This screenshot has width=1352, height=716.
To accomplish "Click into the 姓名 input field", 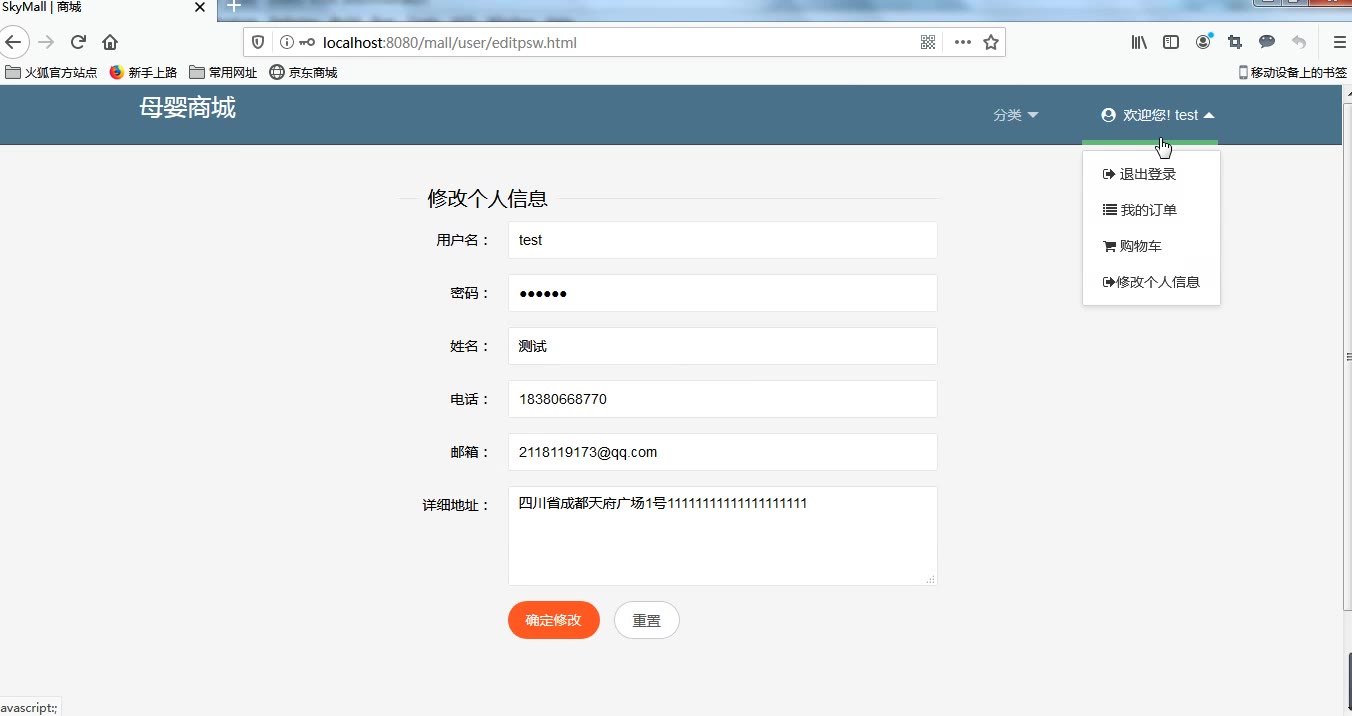I will coord(723,346).
